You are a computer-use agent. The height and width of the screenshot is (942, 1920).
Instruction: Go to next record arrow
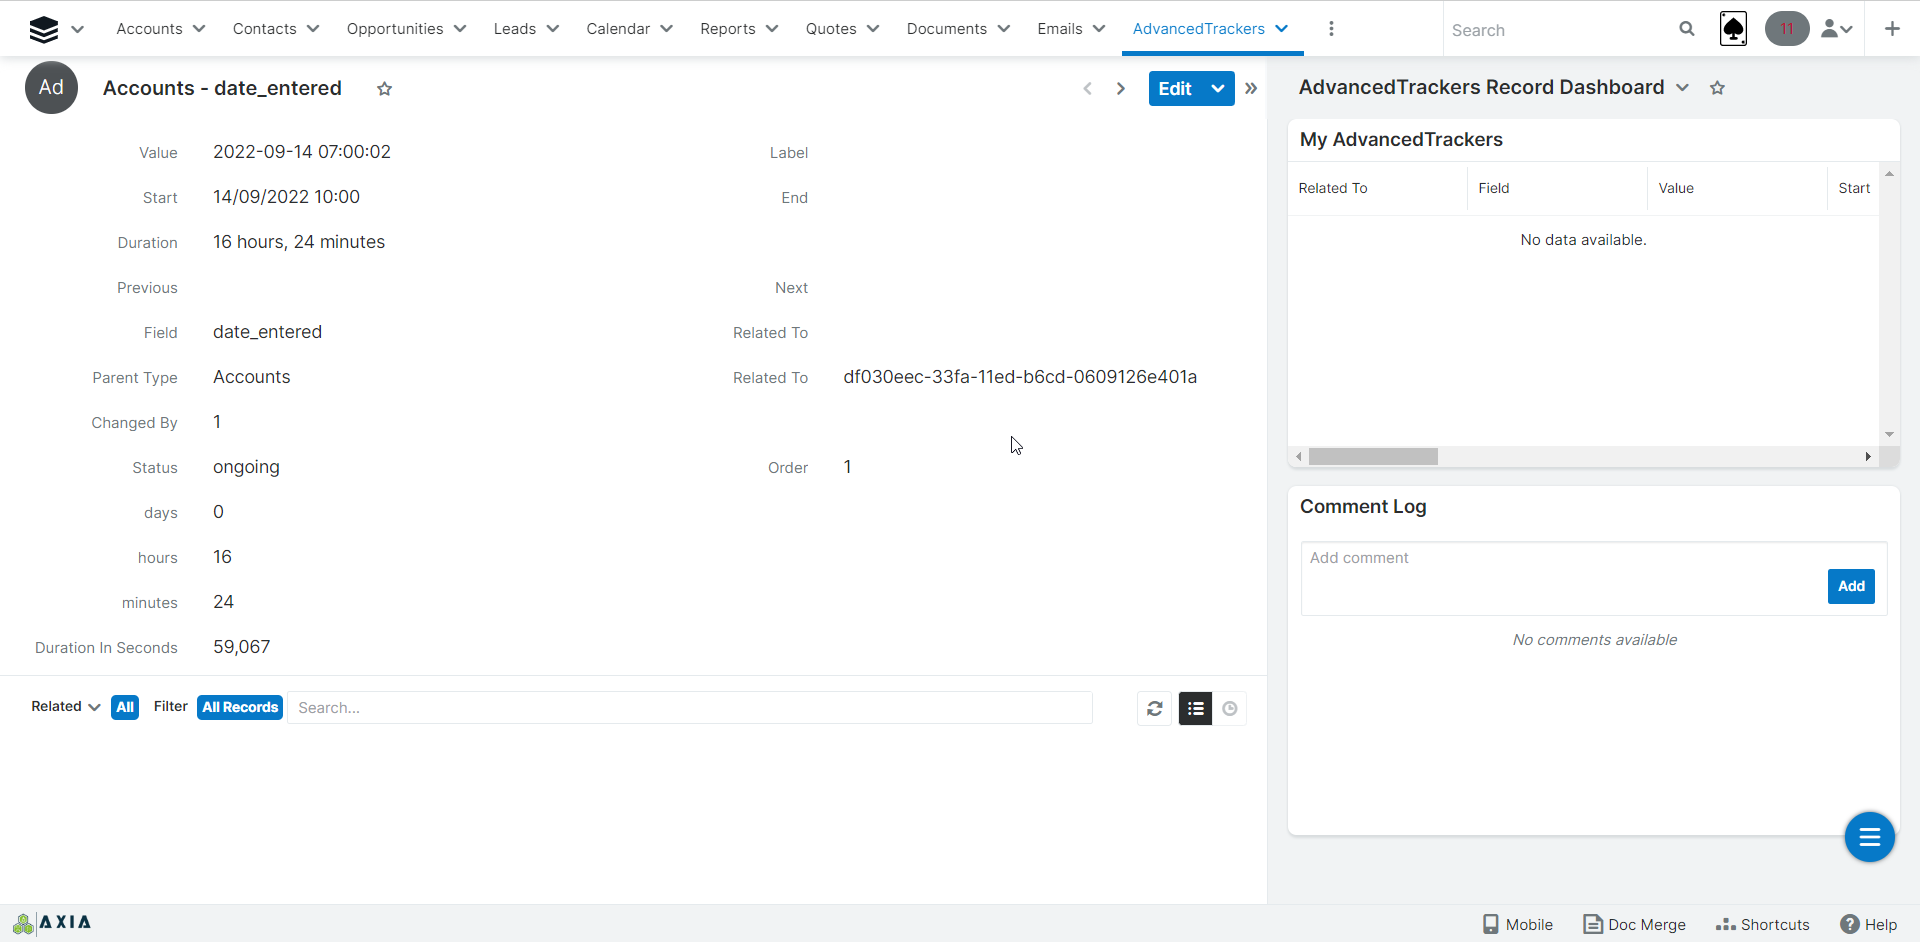pos(1121,88)
